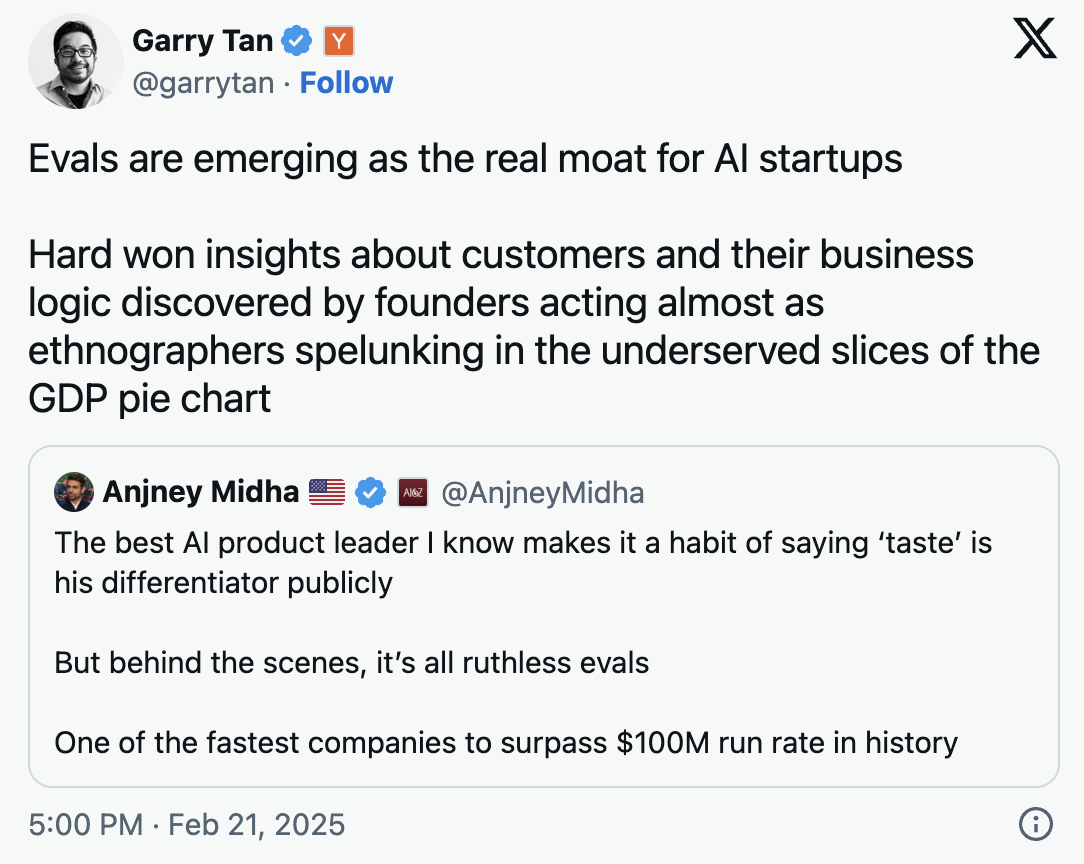
Task: Click the line mentioning $100M run rate
Action: pos(506,743)
